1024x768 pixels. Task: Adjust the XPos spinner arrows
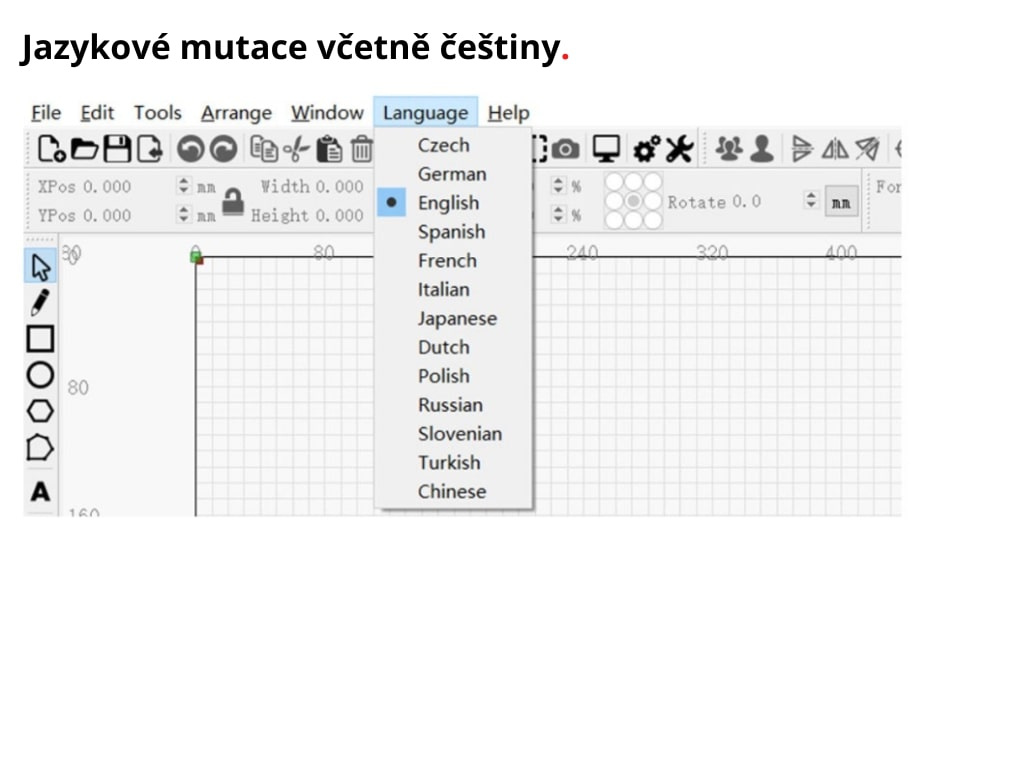tap(184, 186)
